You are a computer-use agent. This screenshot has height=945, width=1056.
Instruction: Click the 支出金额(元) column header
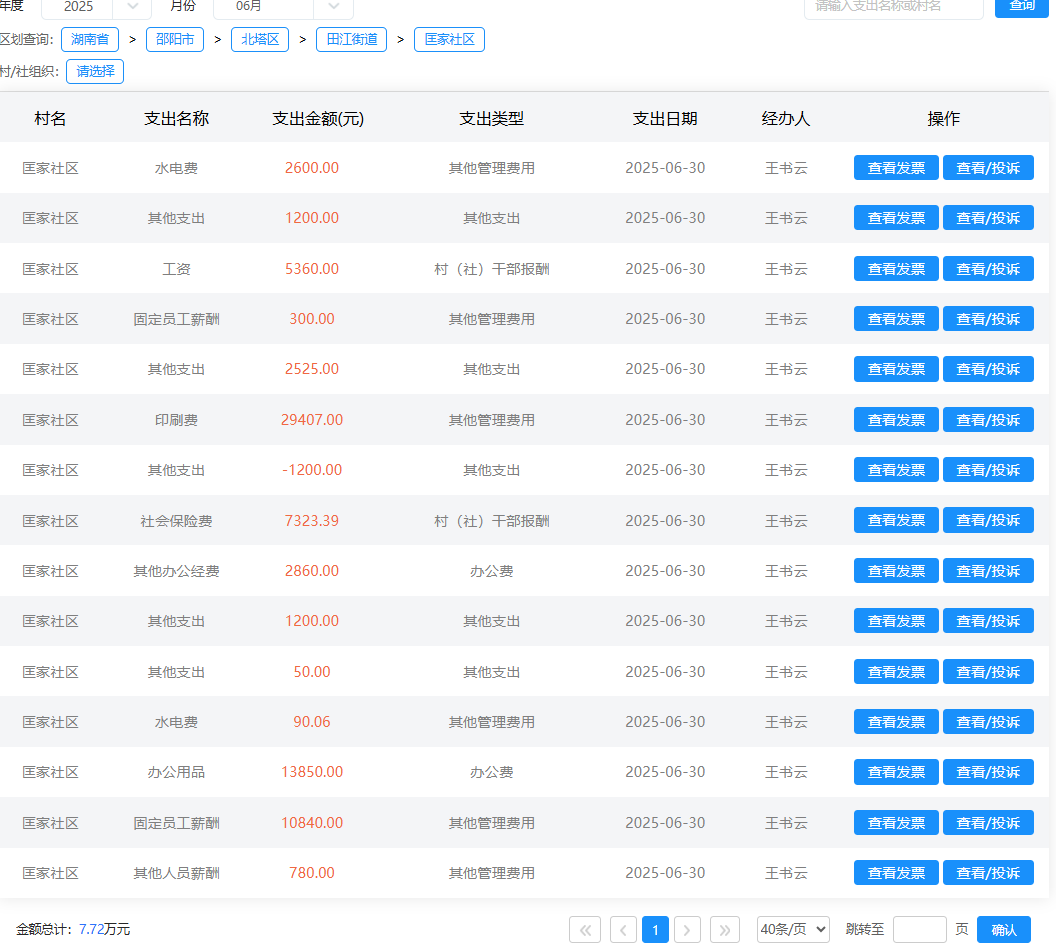click(x=318, y=119)
